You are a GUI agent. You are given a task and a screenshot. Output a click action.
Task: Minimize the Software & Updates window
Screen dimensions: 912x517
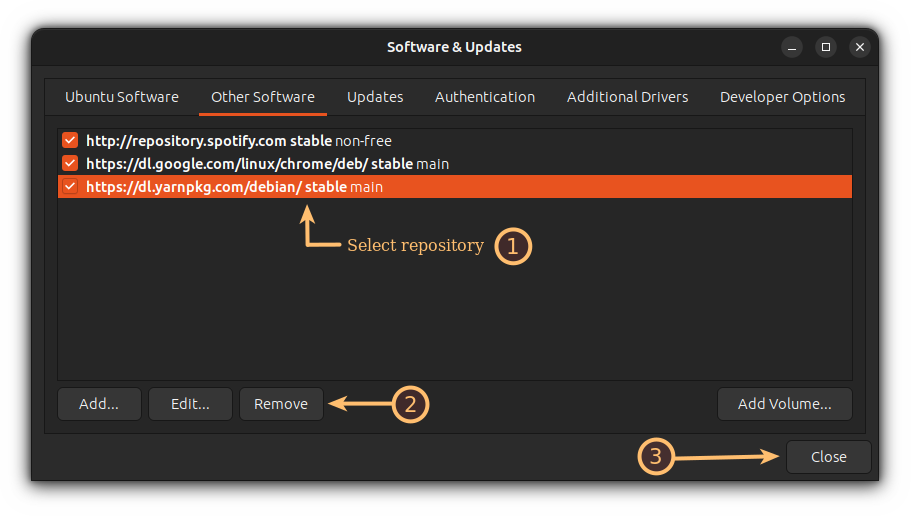[793, 46]
